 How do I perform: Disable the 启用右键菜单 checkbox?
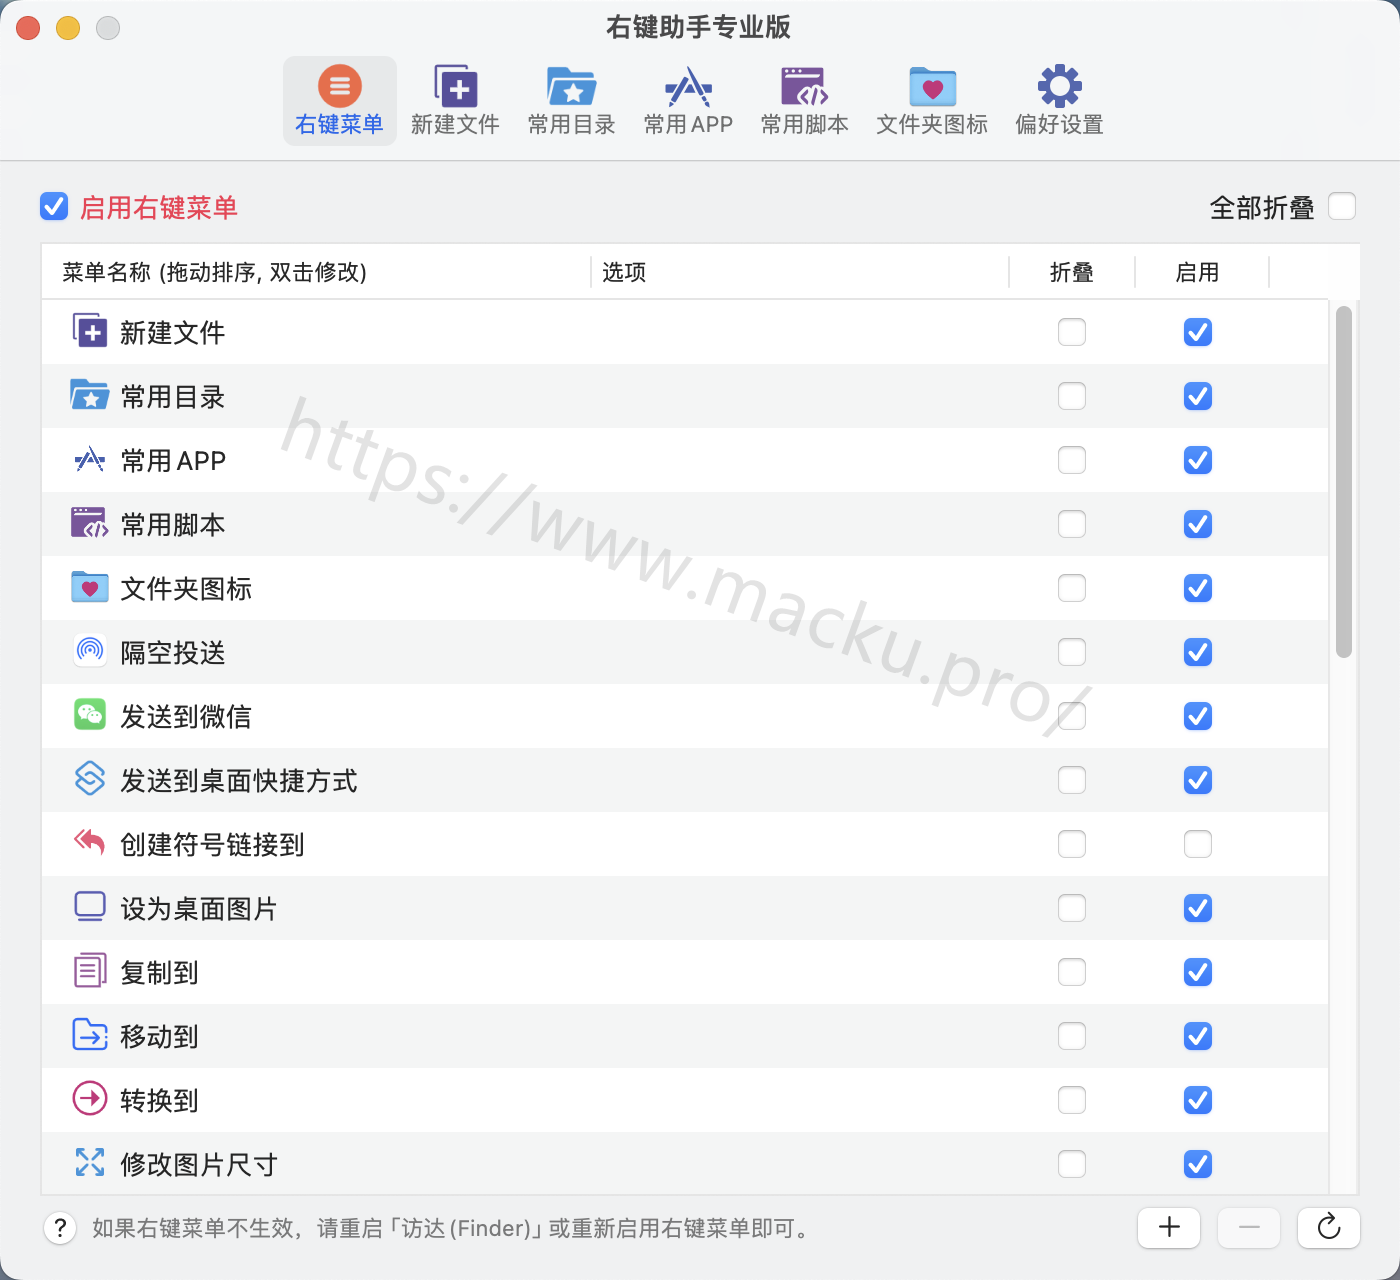tap(54, 207)
